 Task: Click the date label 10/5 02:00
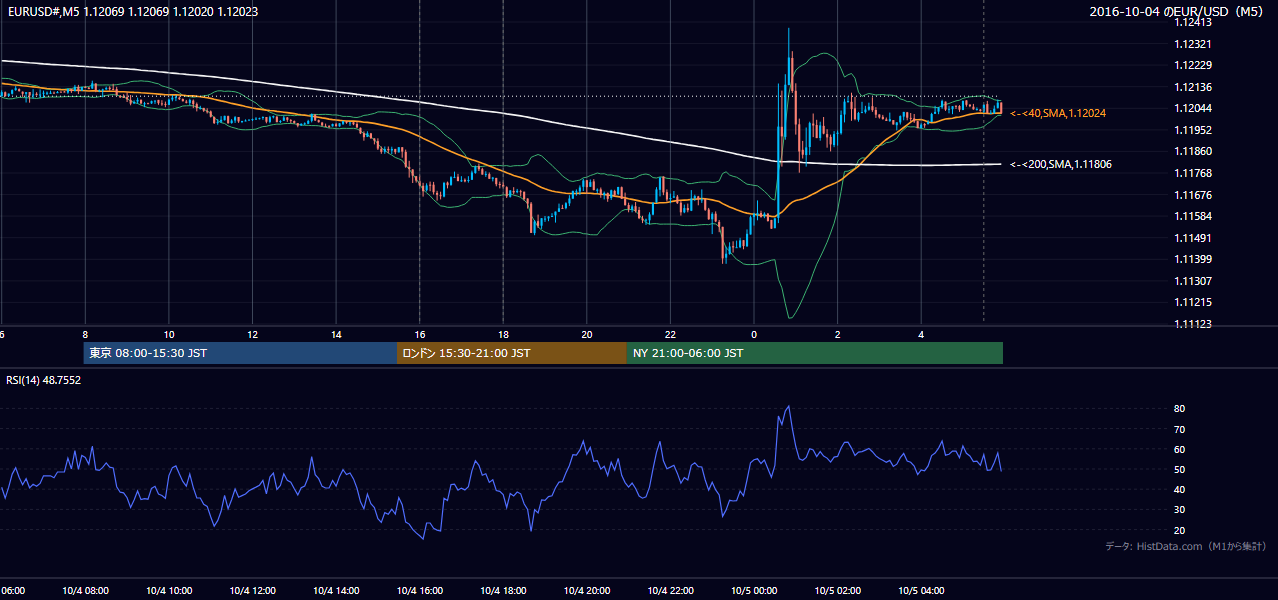pos(838,591)
